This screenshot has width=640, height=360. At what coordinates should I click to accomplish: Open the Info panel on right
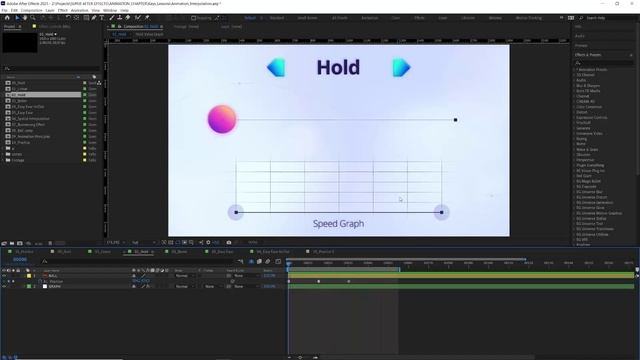(x=578, y=27)
